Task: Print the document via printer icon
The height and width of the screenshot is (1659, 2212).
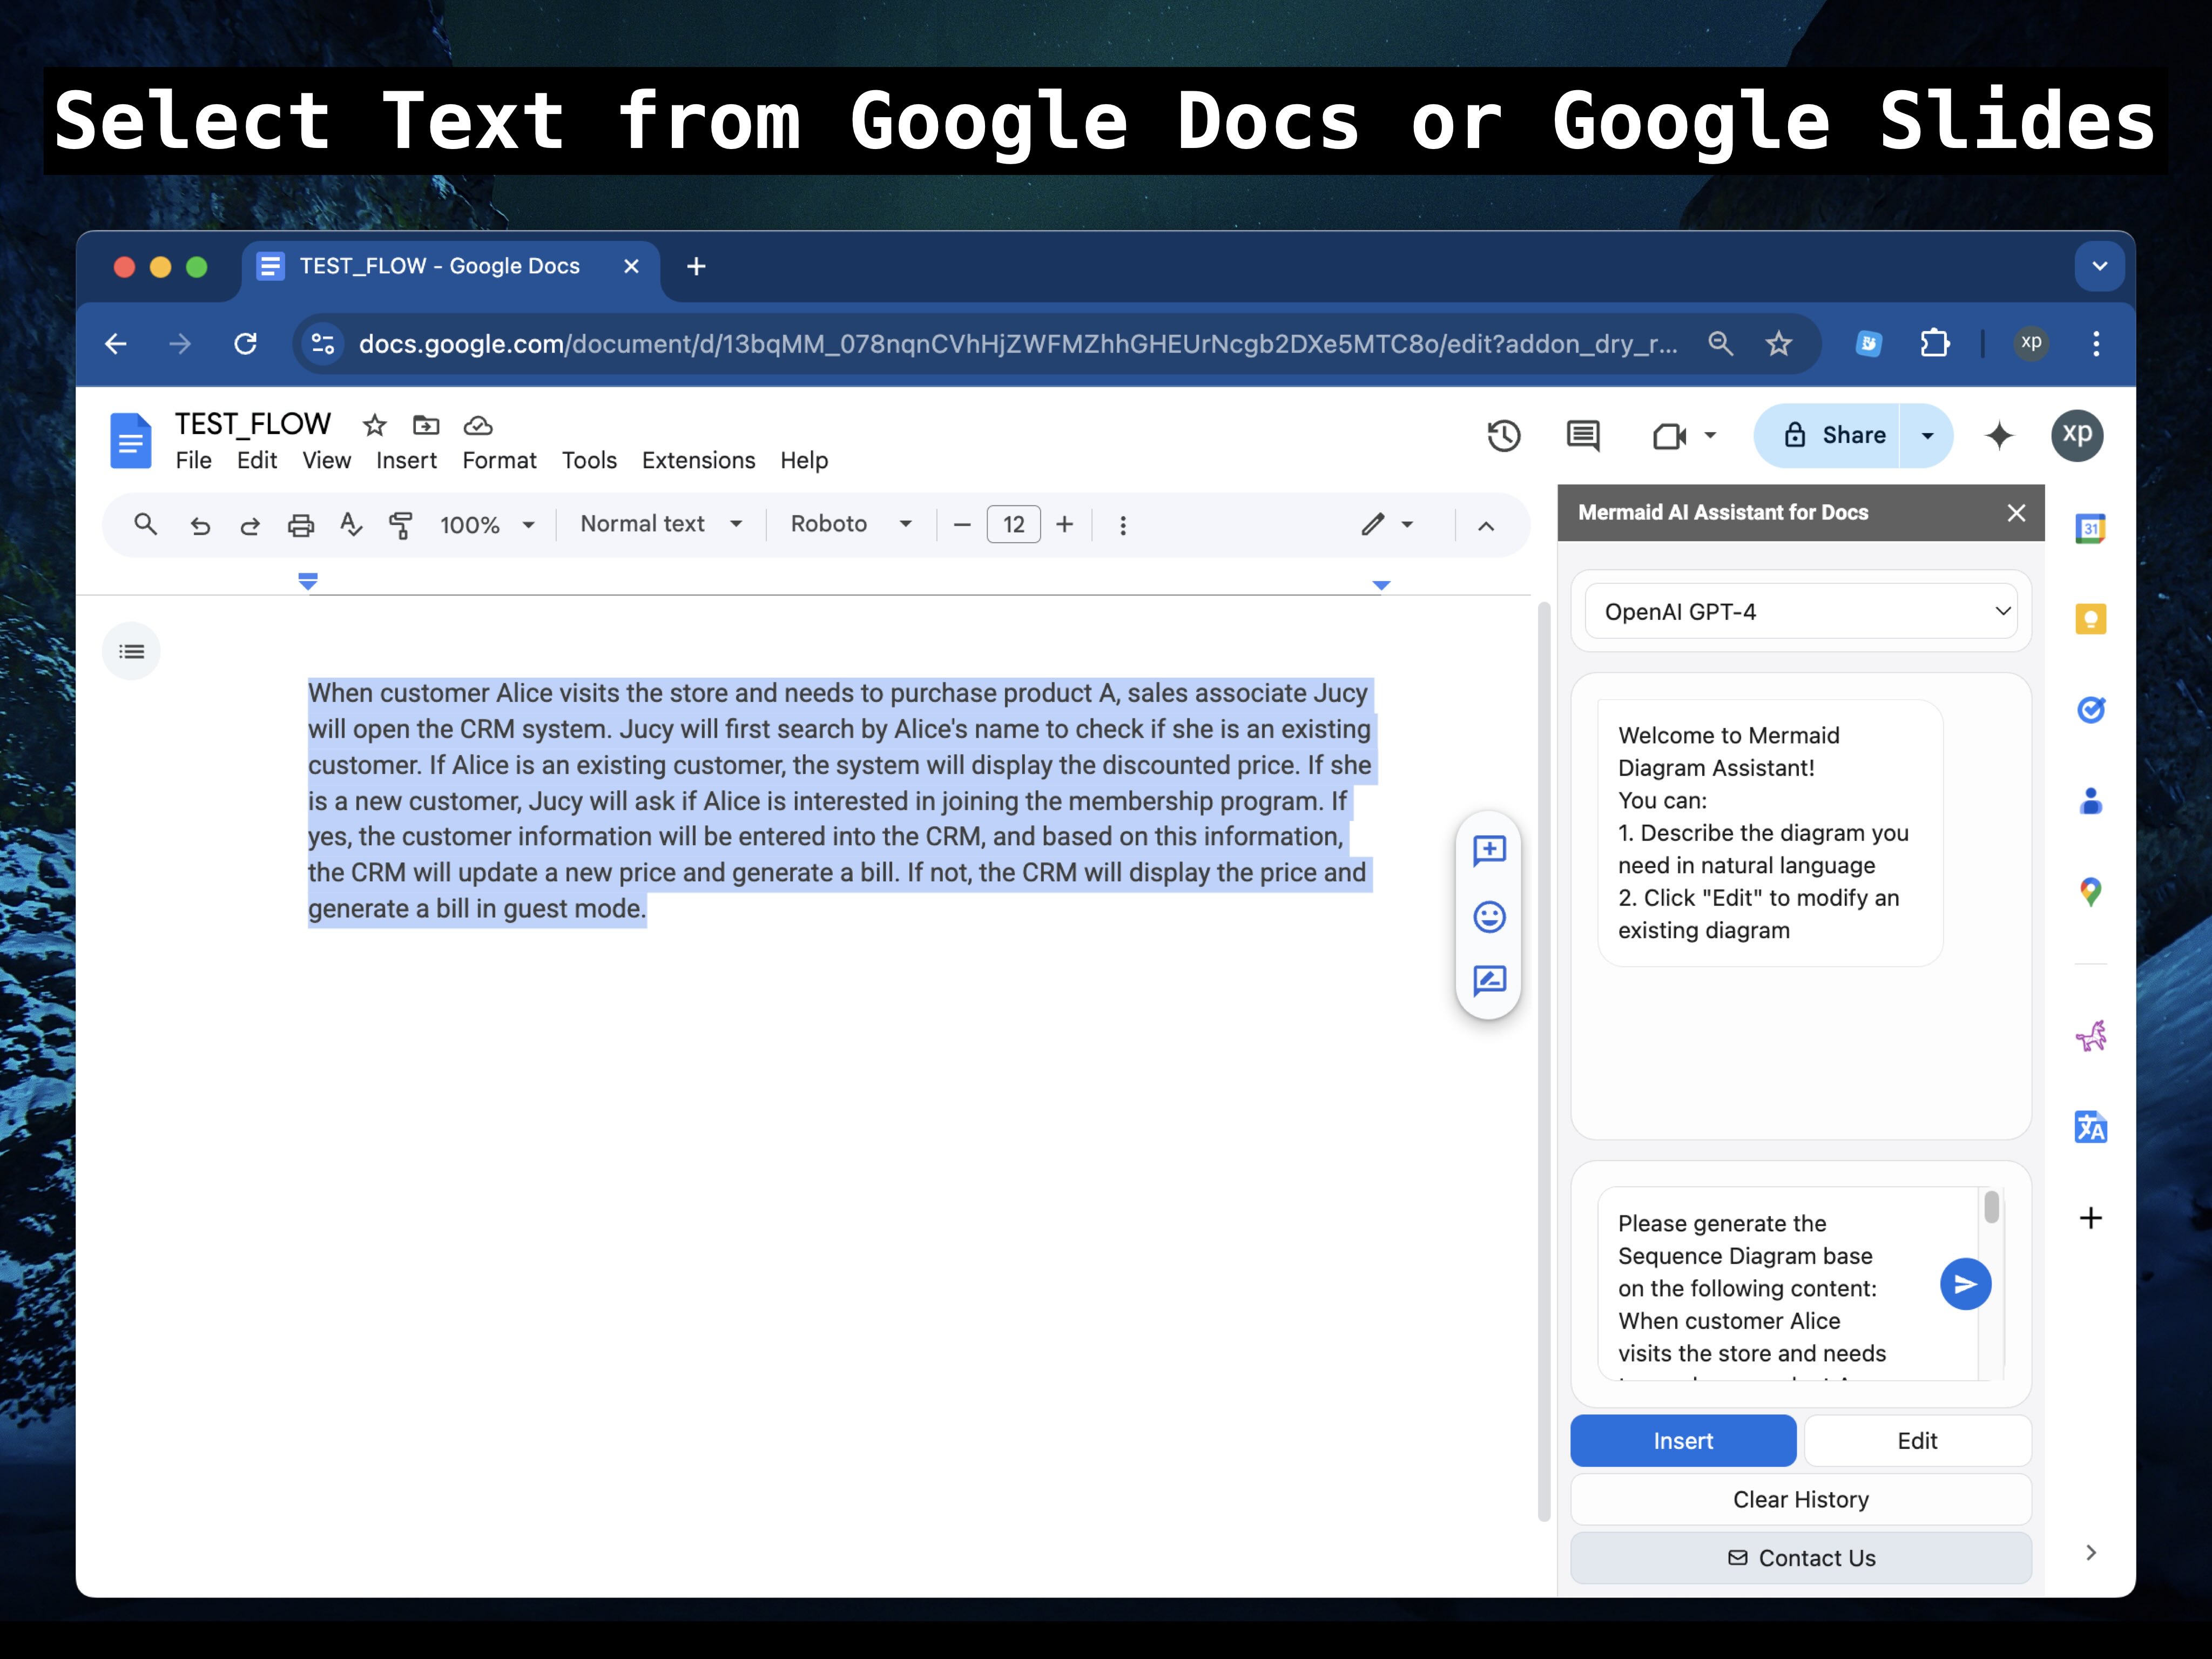Action: (301, 525)
